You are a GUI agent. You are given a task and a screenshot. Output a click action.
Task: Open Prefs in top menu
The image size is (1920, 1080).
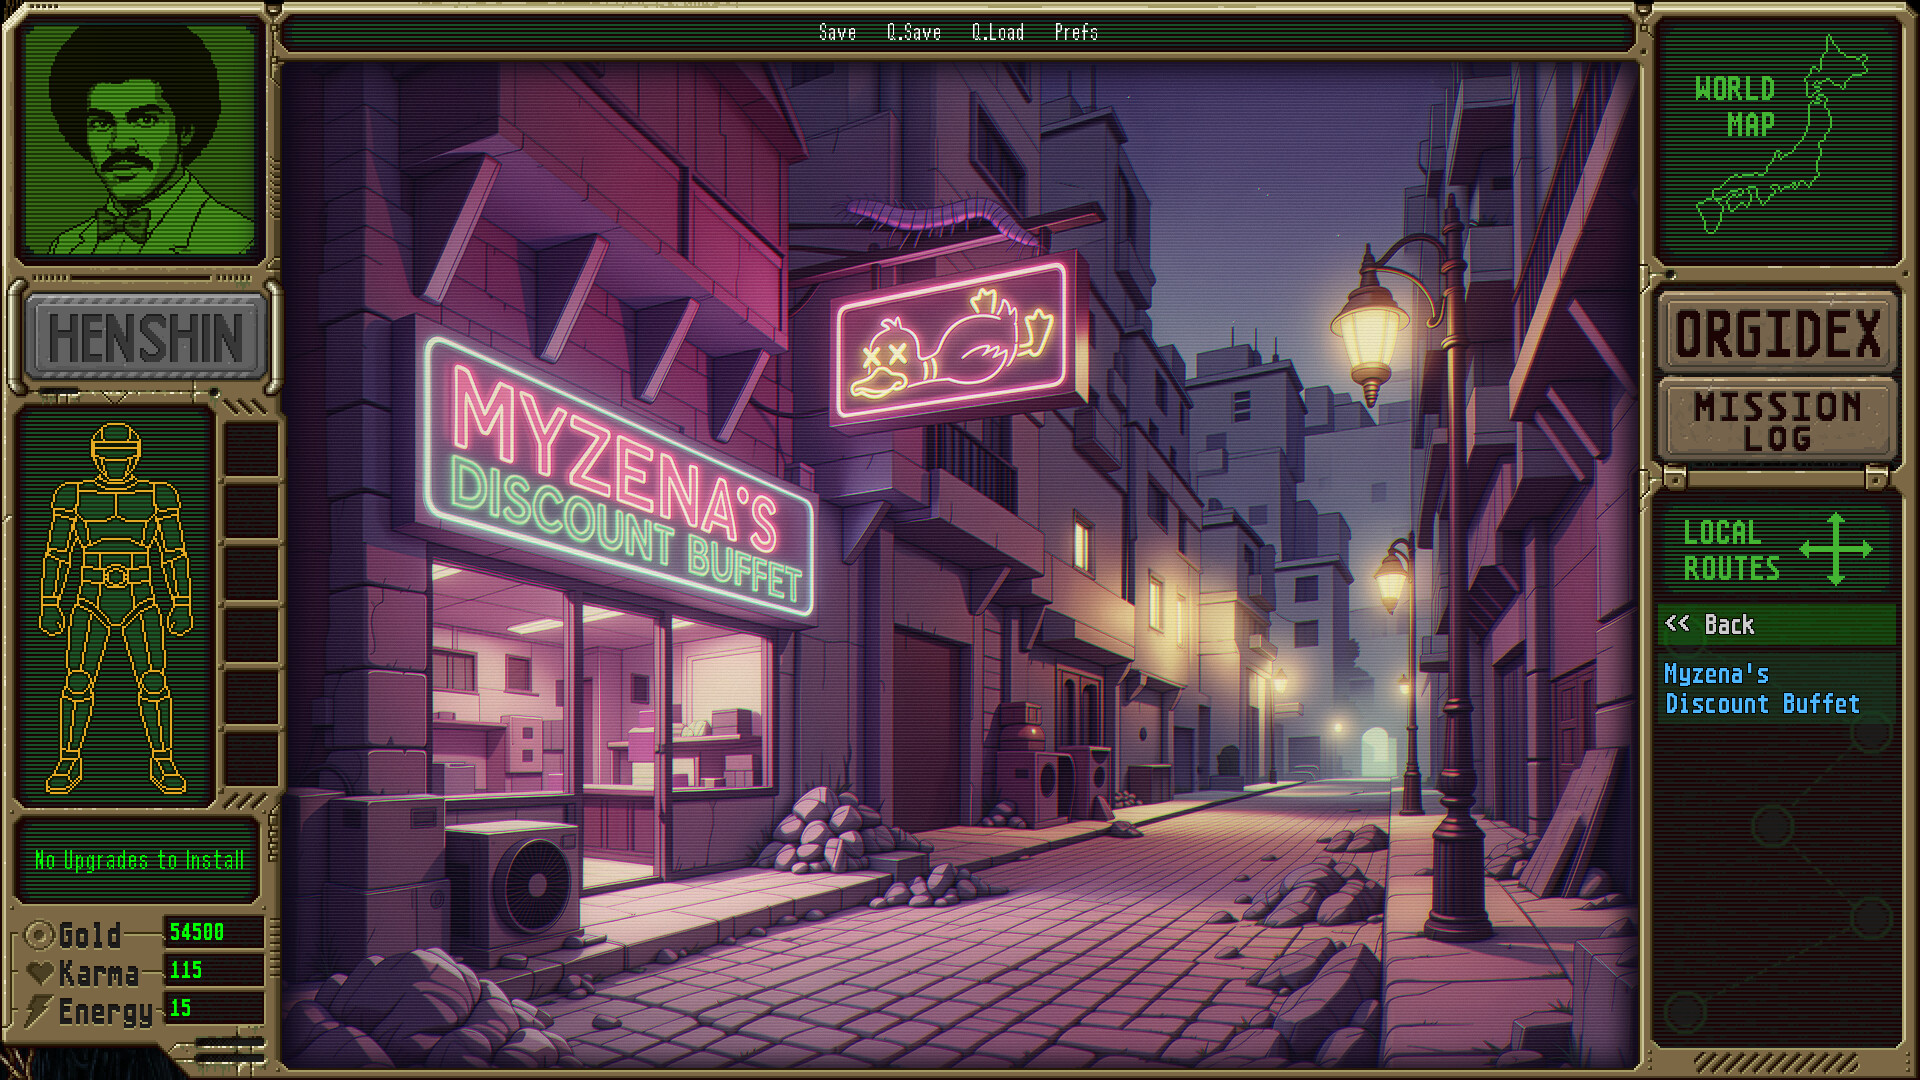point(1076,33)
